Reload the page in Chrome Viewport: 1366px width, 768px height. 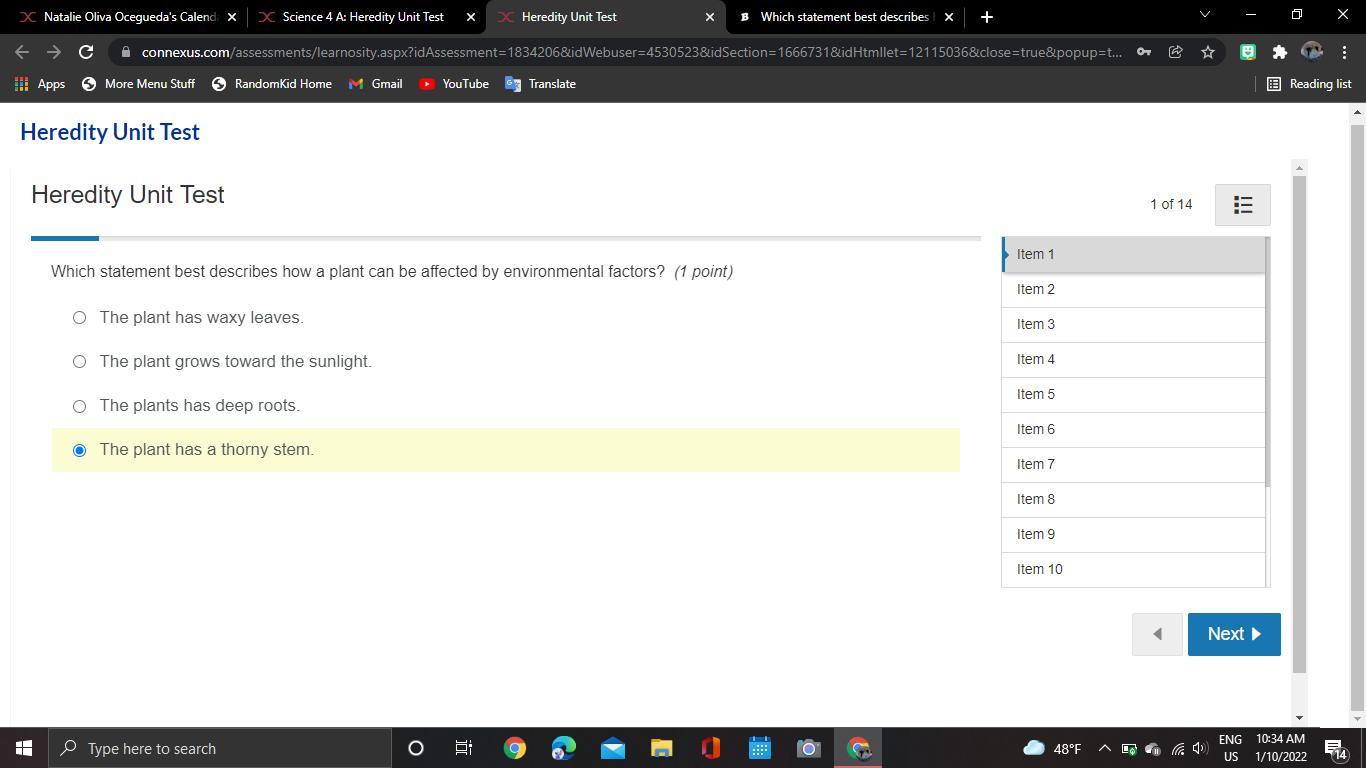click(86, 52)
